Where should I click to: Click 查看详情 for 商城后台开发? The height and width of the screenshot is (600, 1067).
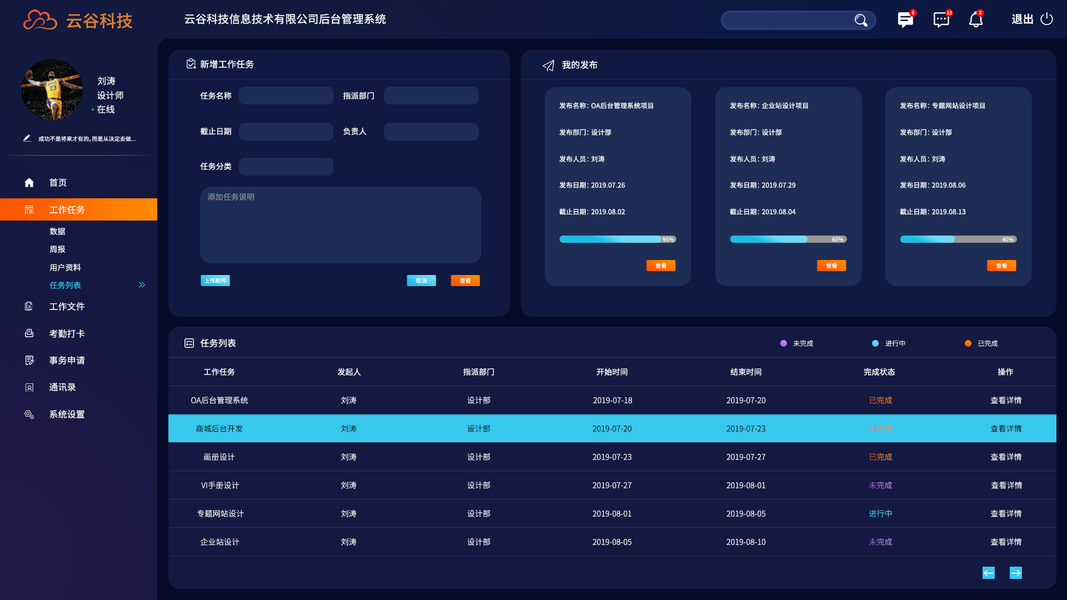(x=1006, y=429)
